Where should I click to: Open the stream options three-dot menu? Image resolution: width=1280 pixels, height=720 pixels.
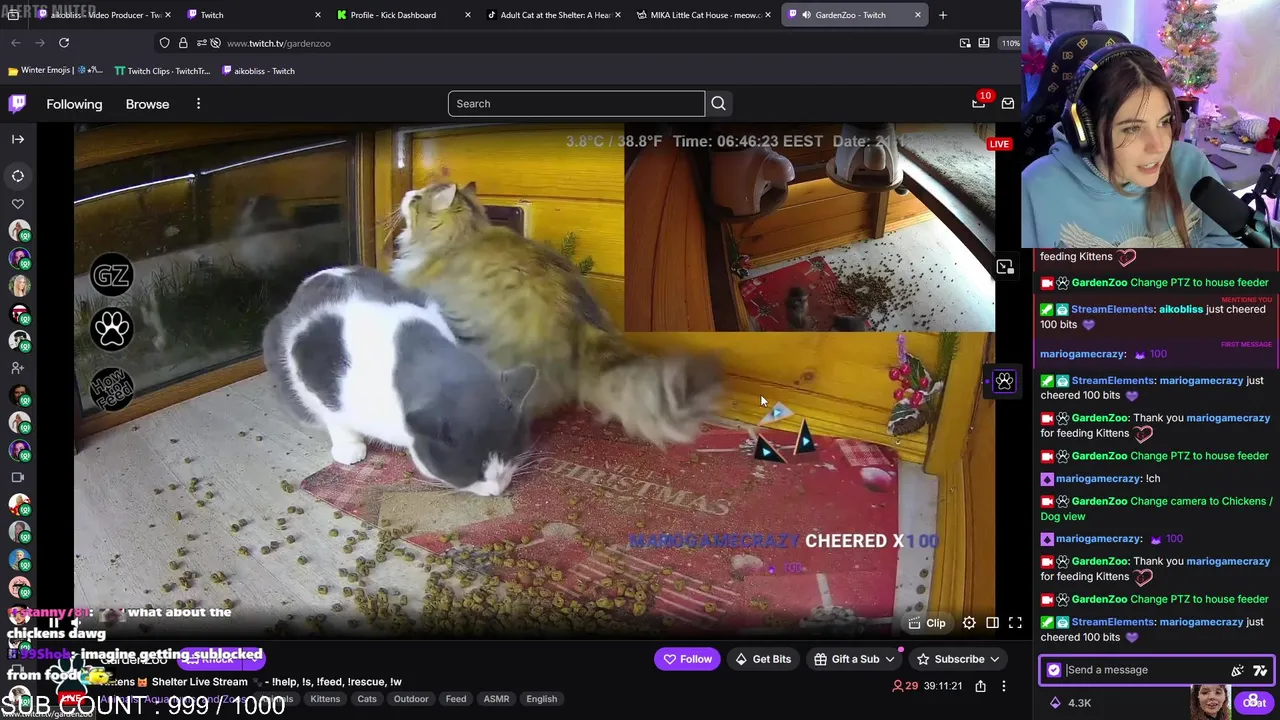point(1004,686)
